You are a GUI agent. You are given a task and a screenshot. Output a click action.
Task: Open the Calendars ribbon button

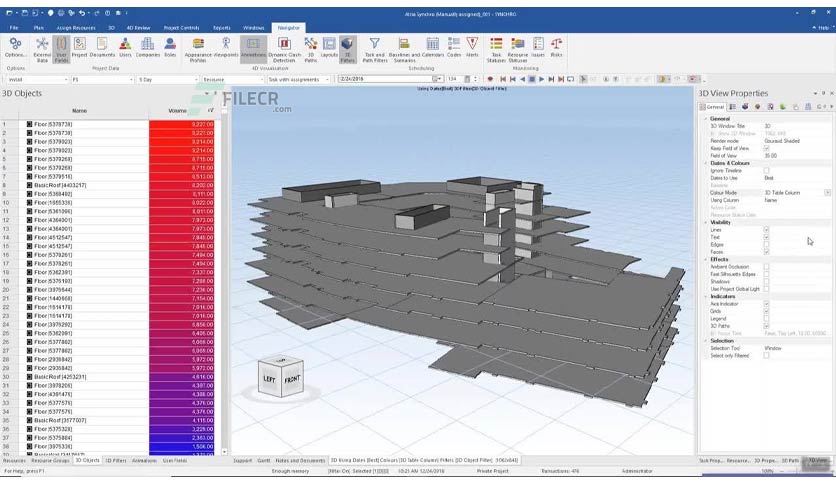point(433,48)
